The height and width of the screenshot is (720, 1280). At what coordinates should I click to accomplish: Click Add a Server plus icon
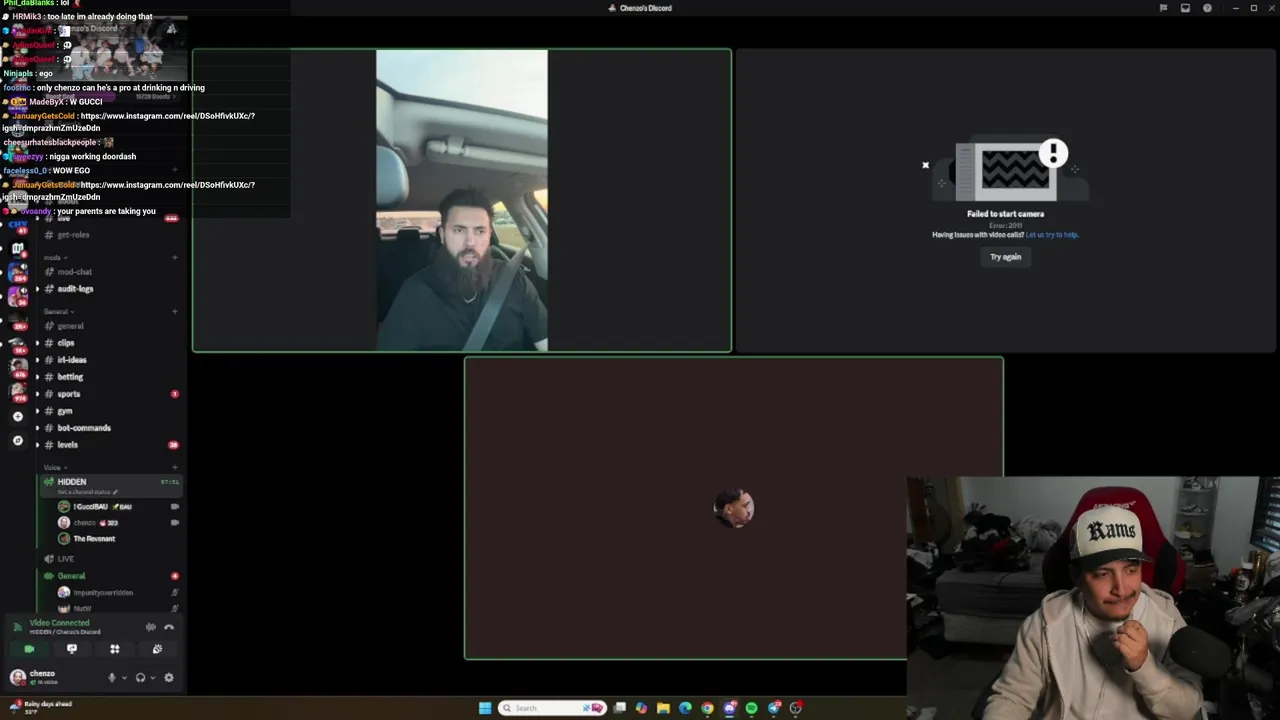pyautogui.click(x=17, y=416)
